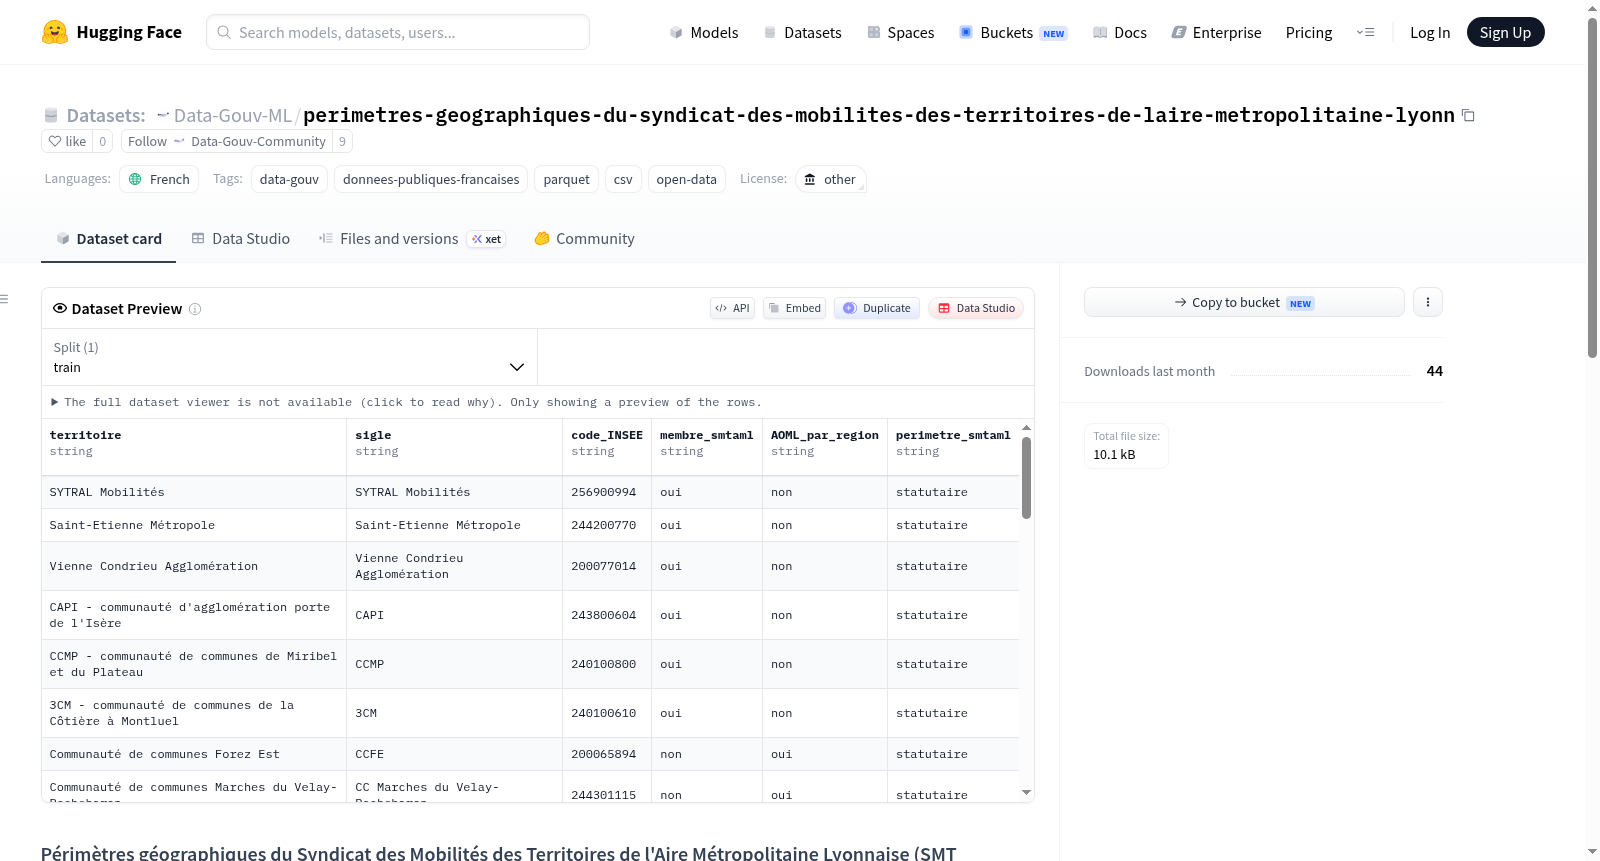
Task: Click the globe icon on French tag
Action: (135, 179)
